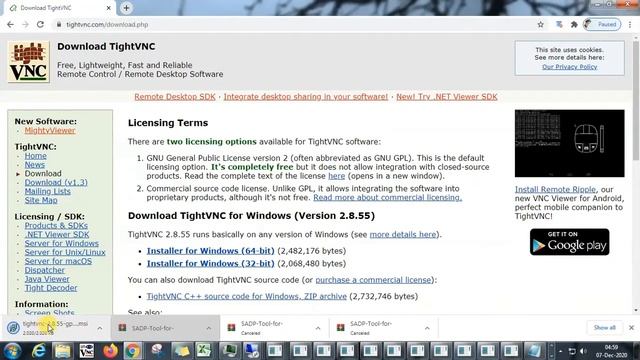Click the Get it on Google Play badge

pyautogui.click(x=569, y=242)
